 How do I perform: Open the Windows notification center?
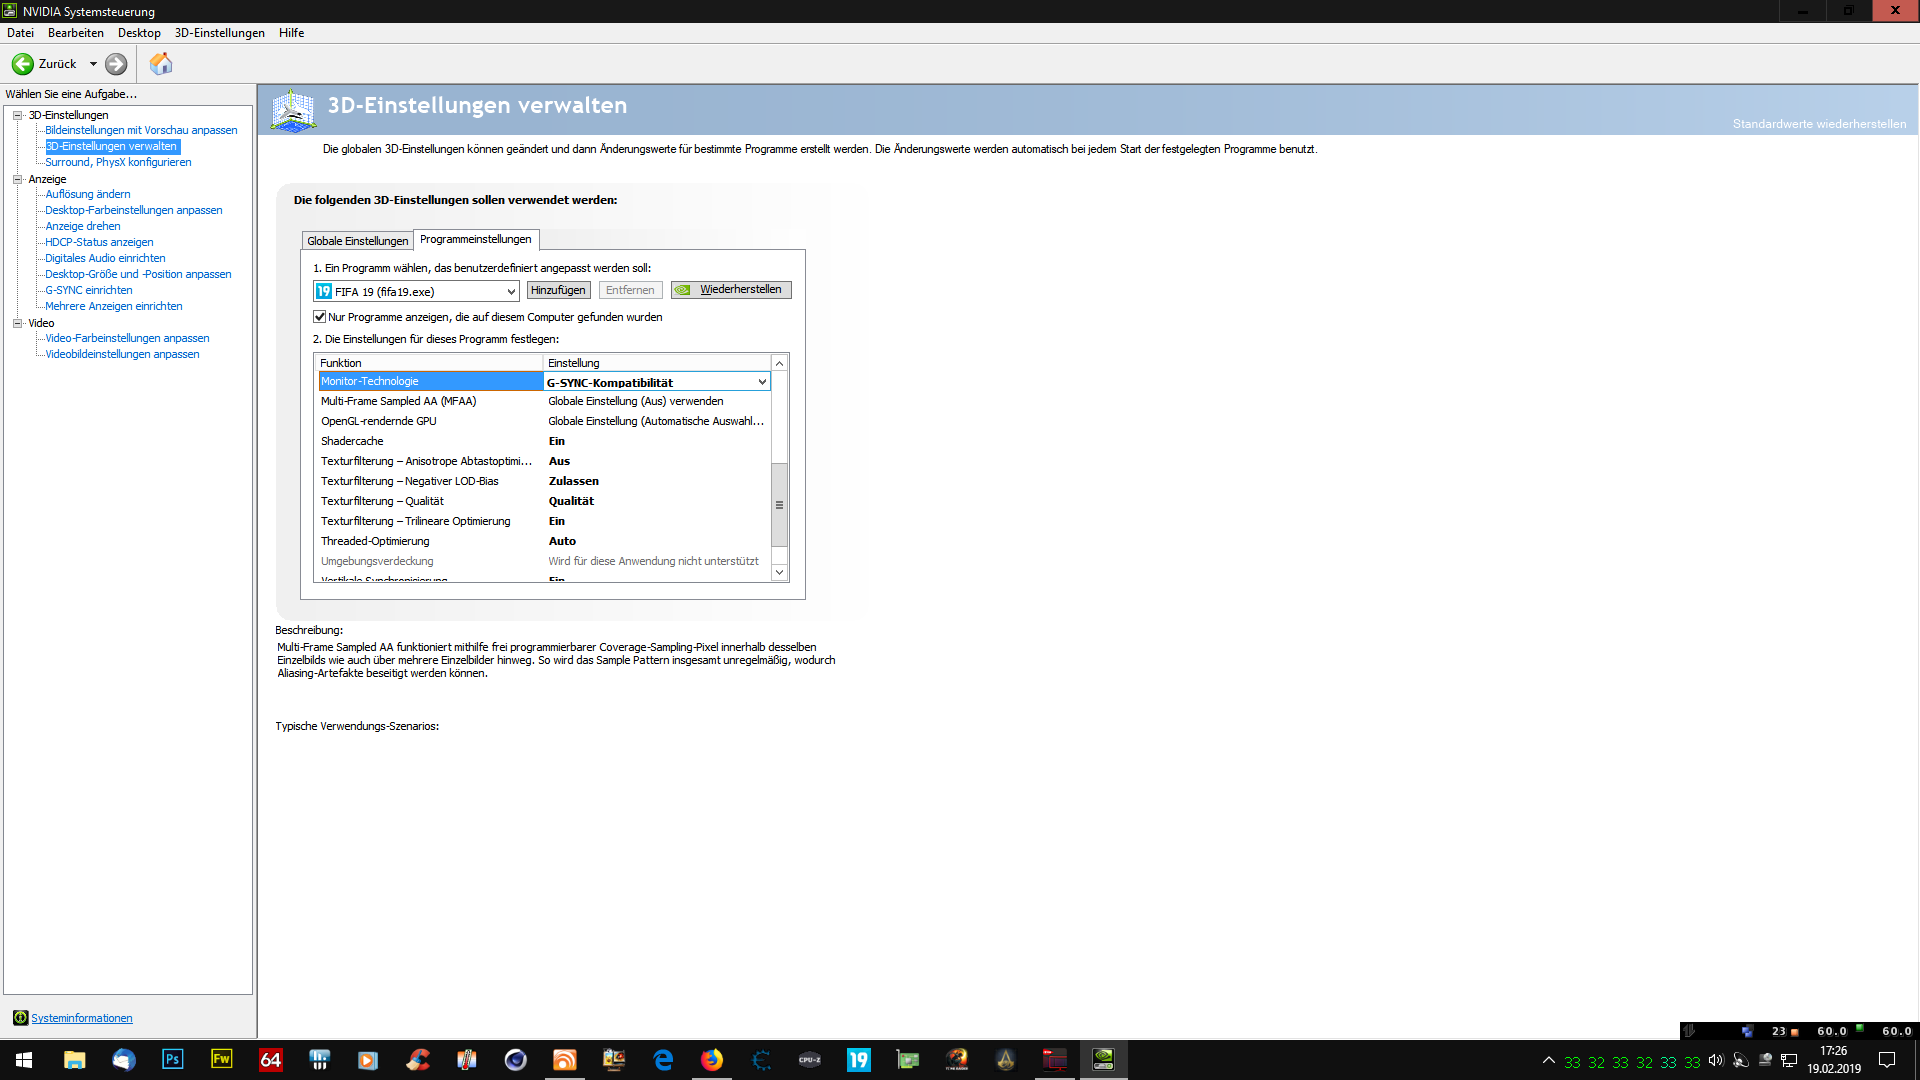tap(1887, 1060)
